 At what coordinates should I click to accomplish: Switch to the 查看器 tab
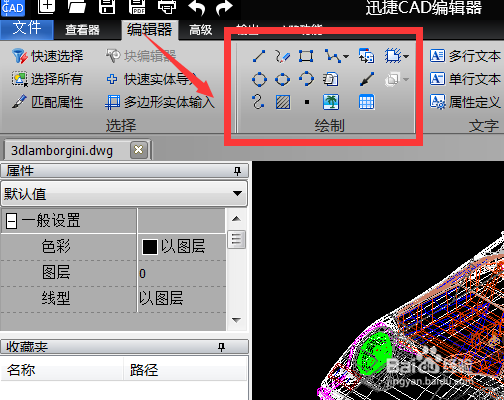82,30
